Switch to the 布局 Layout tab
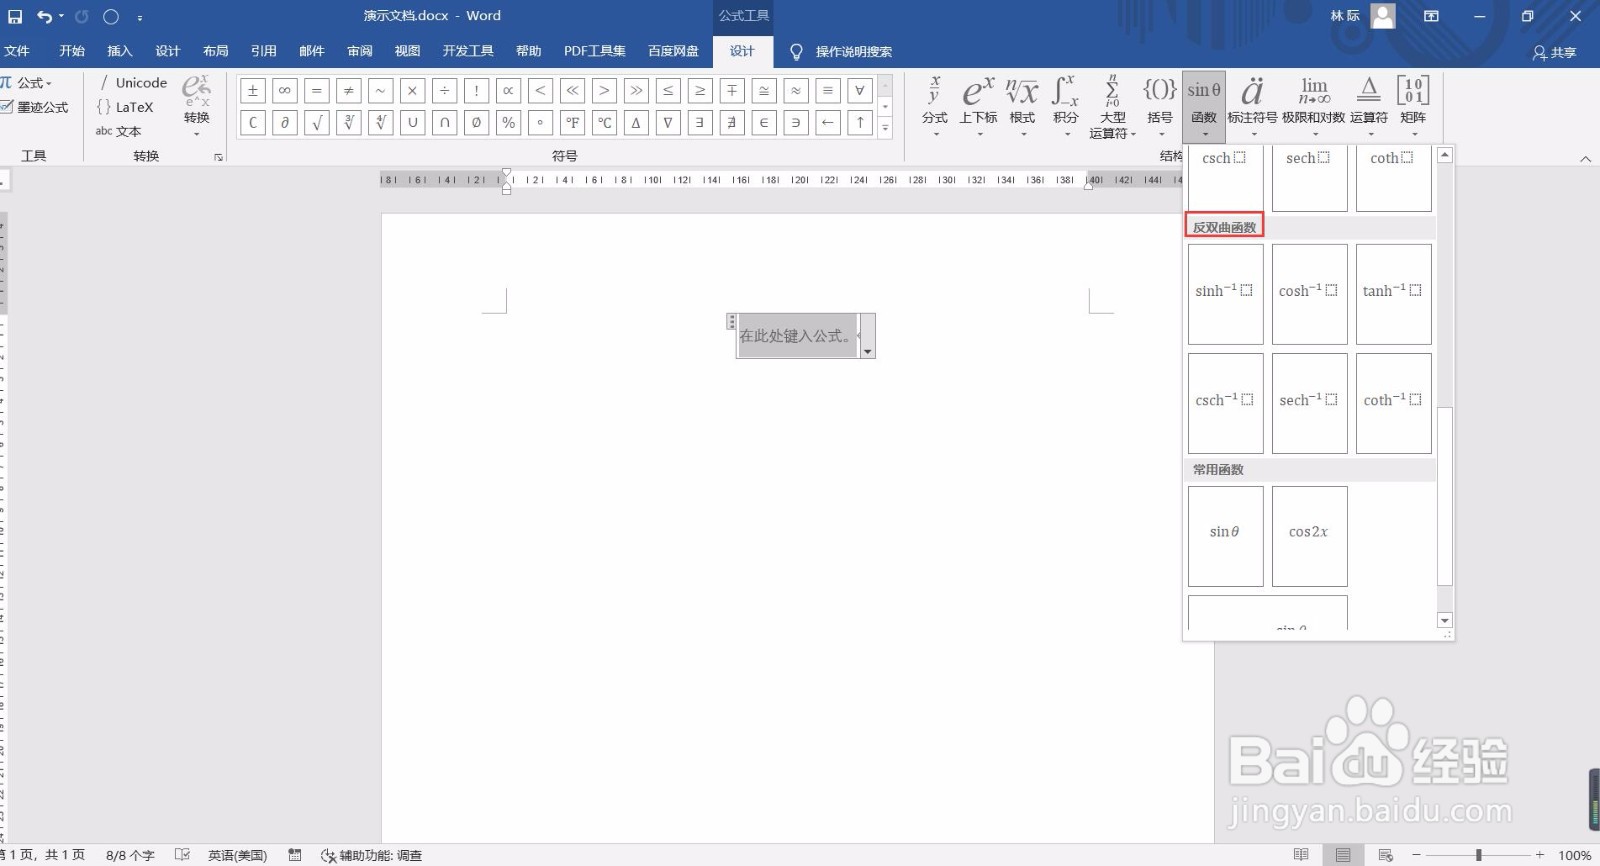Viewport: 1600px width, 866px height. pos(216,51)
